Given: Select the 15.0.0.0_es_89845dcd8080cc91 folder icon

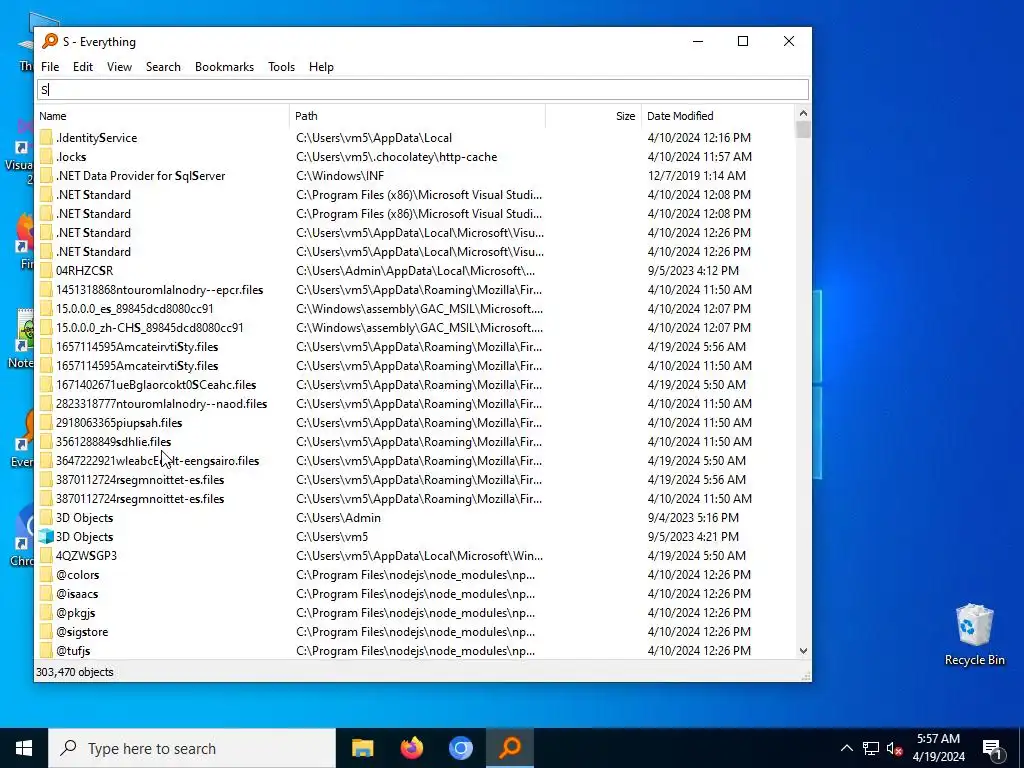Looking at the screenshot, I should tap(46, 308).
